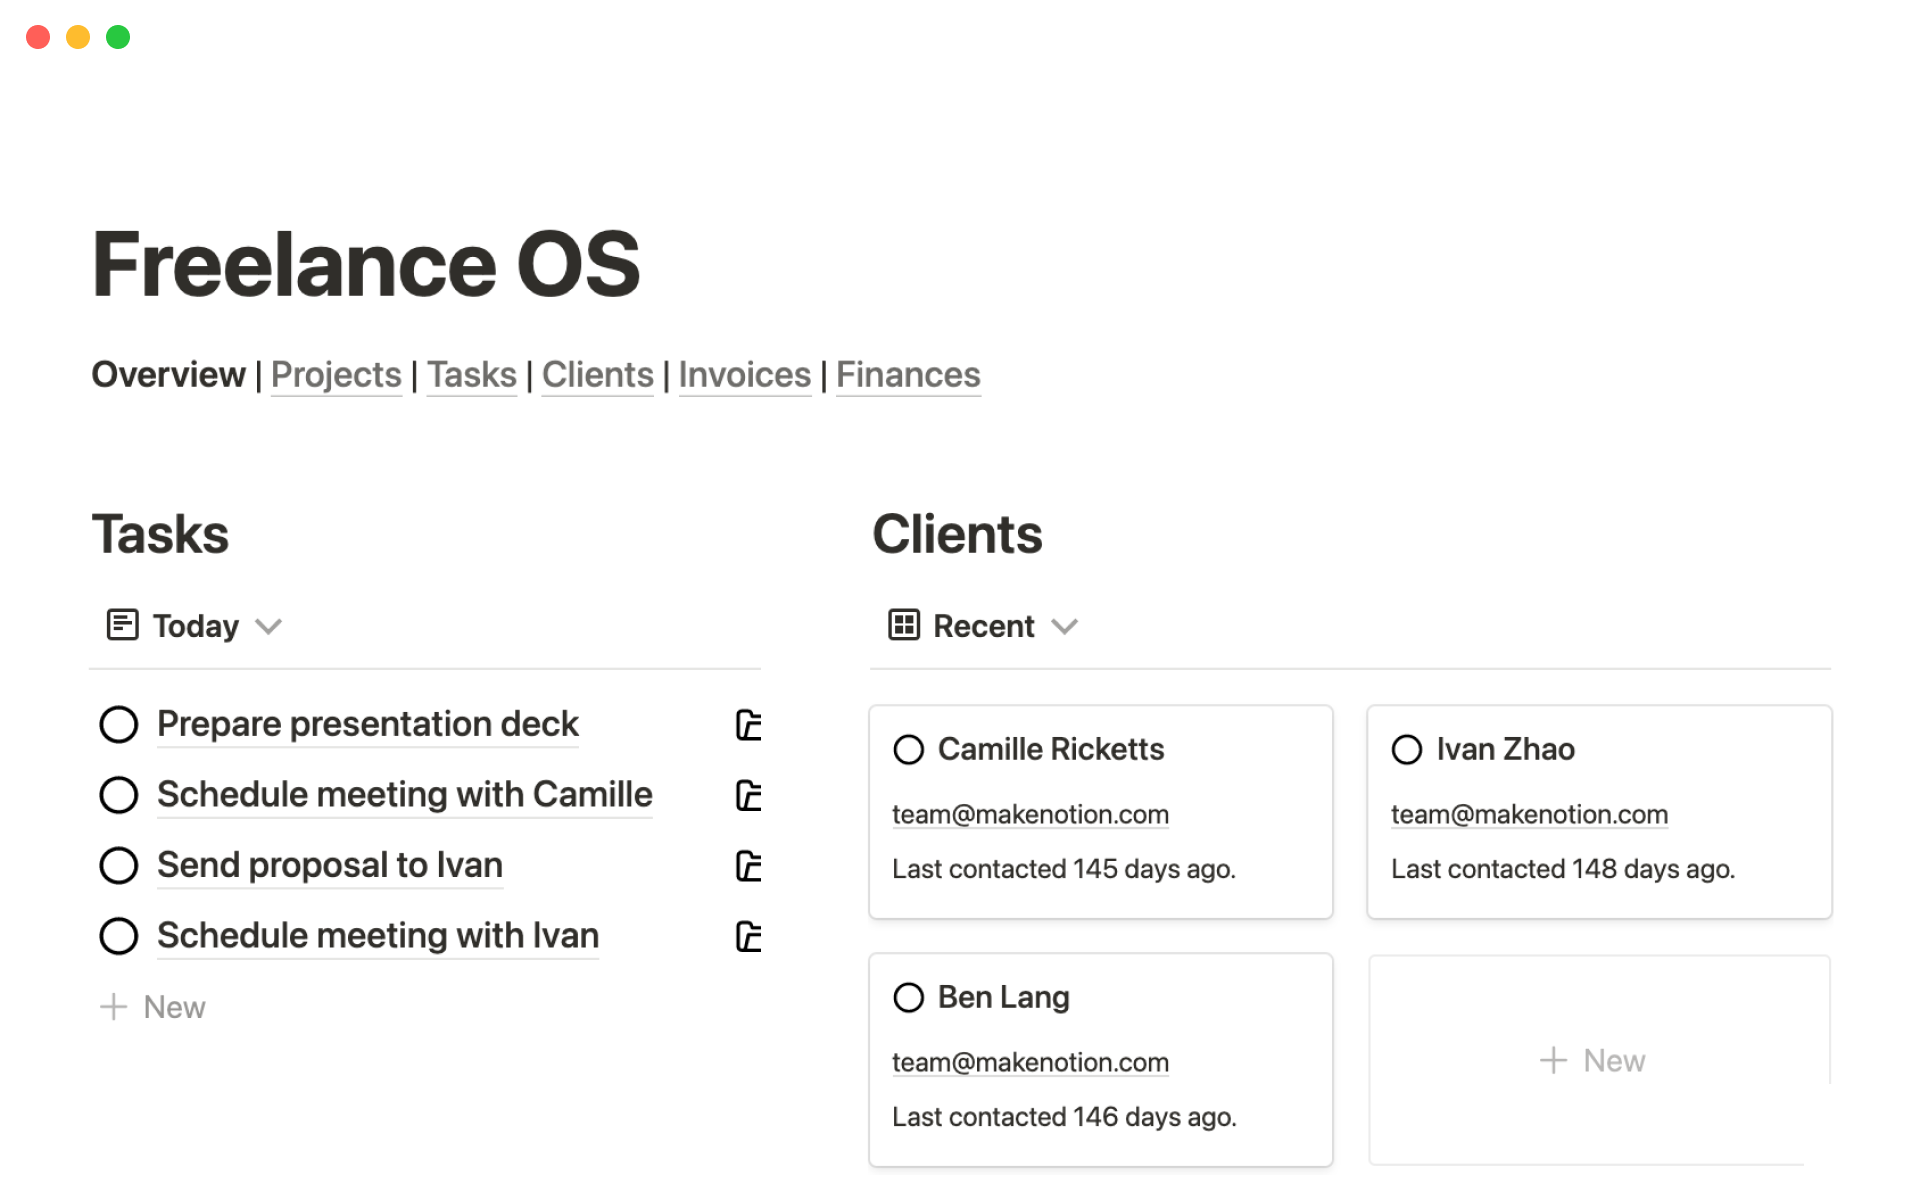Click the Recent gallery view icon
1920x1200 pixels.
point(903,625)
